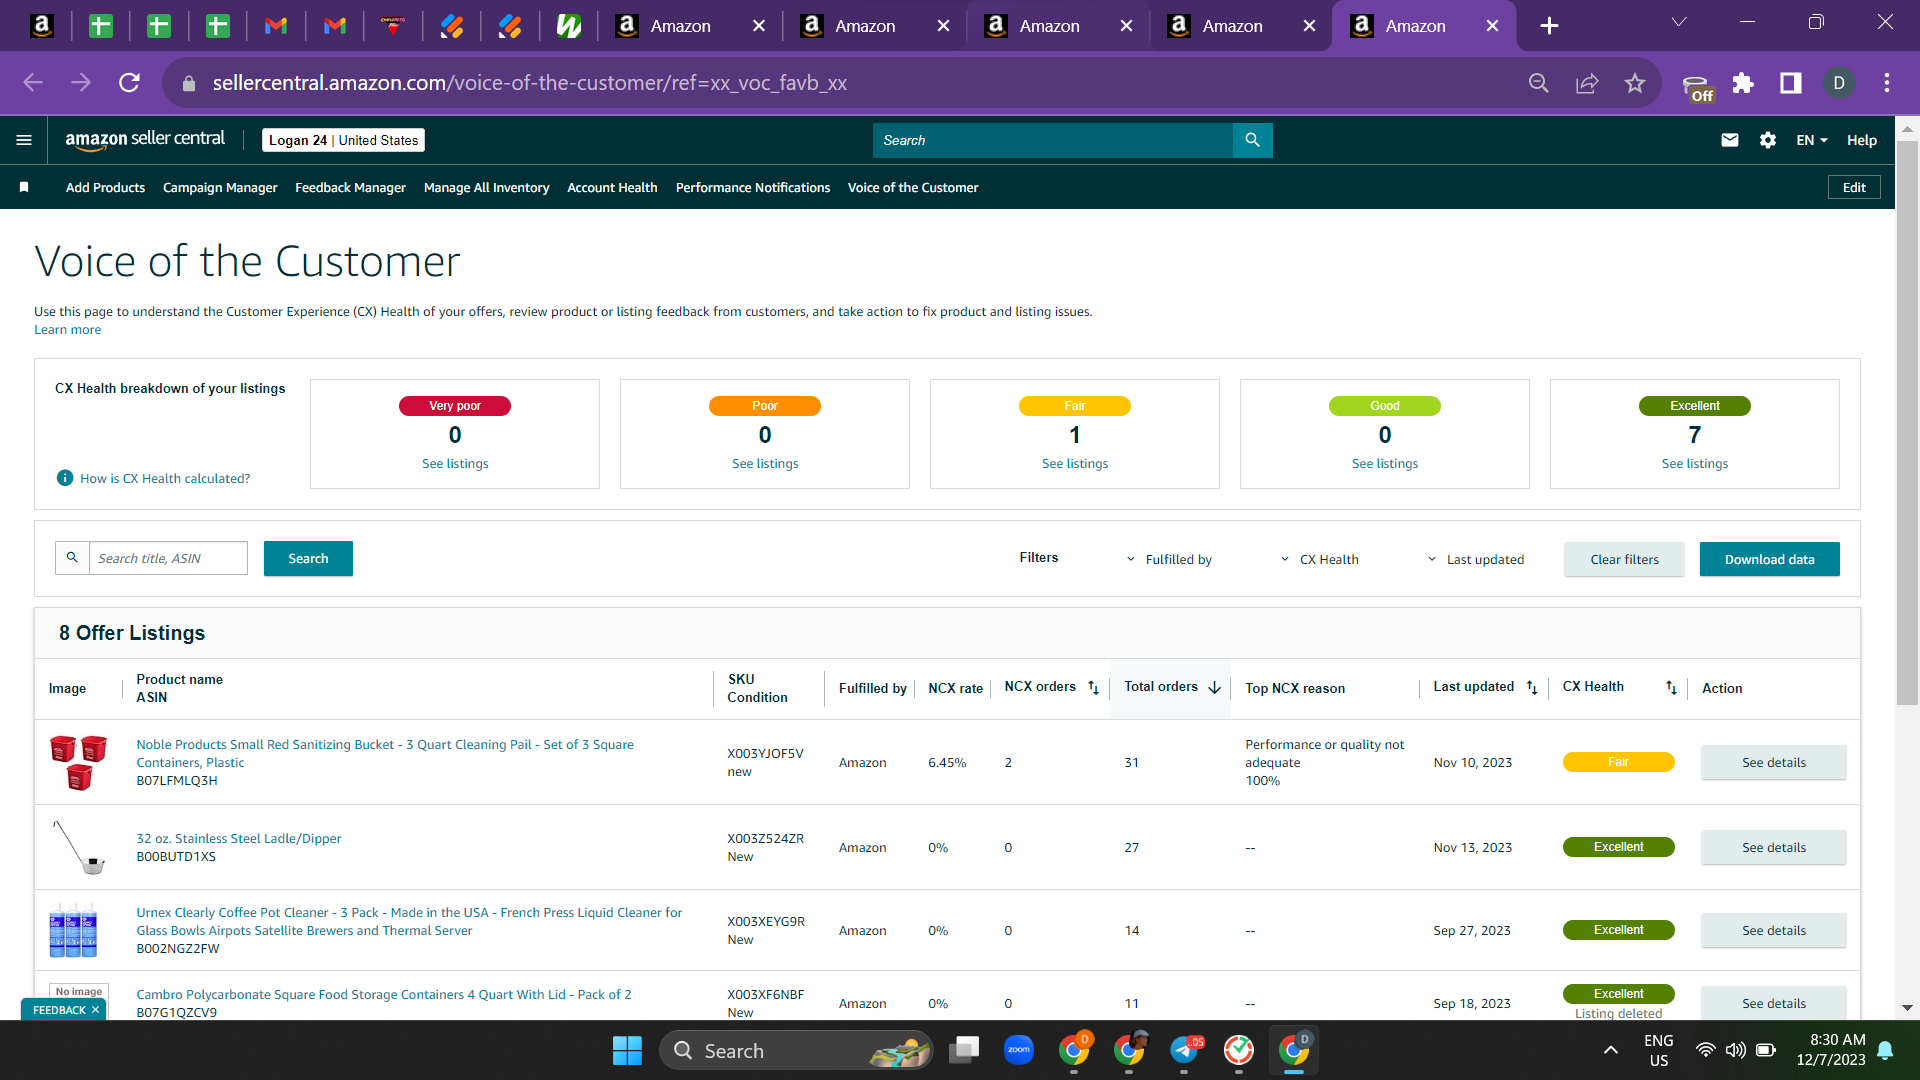The height and width of the screenshot is (1080, 1920).
Task: Click How is CX Health calculated?
Action: click(x=165, y=478)
